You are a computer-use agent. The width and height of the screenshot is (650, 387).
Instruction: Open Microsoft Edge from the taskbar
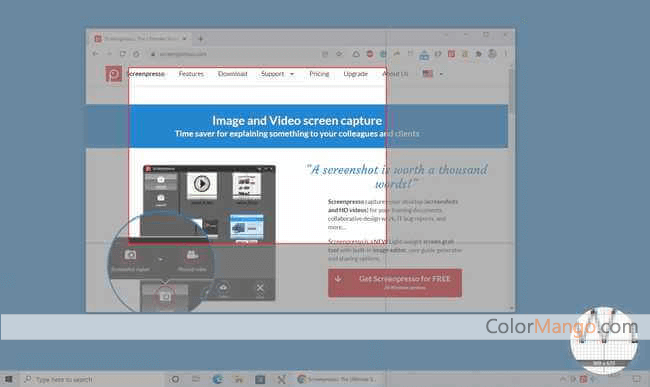click(x=217, y=379)
